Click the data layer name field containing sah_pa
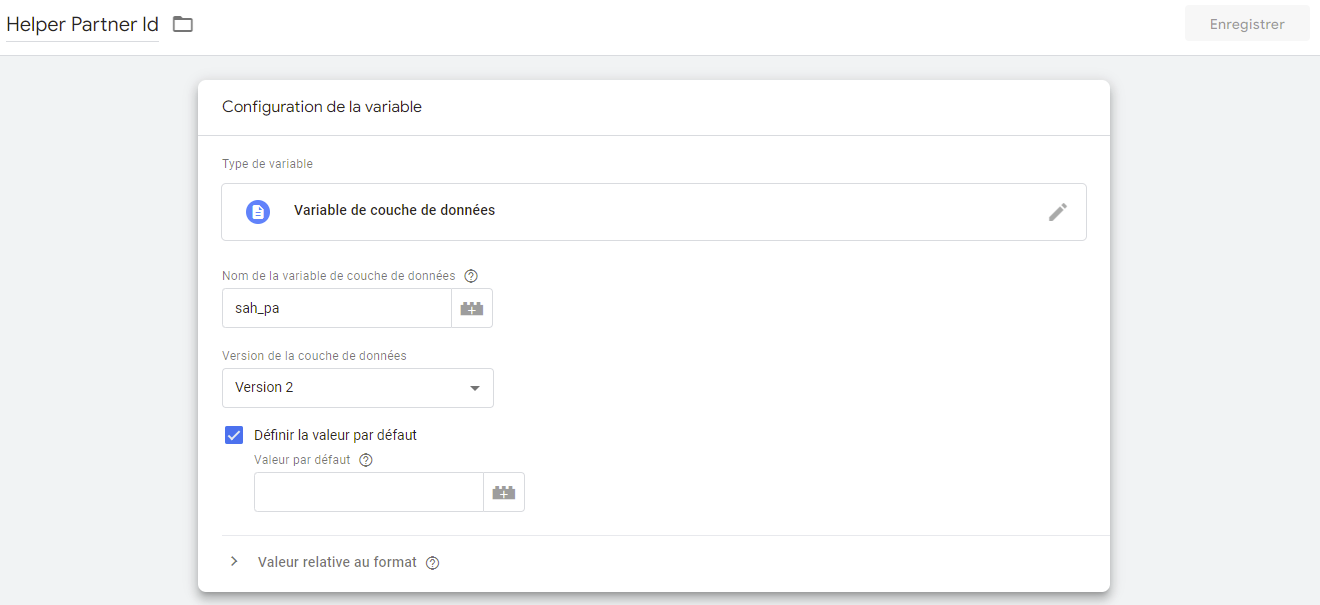1320x605 pixels. [x=336, y=309]
